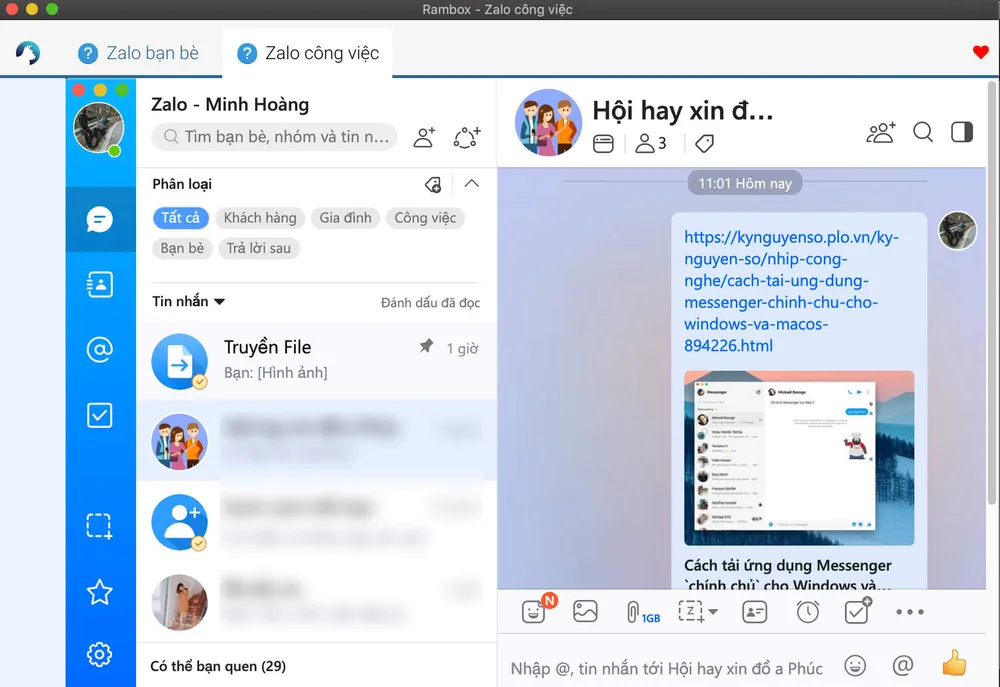Select the 'Gia đình' filter chip
Screen dimensions: 1000x687
tap(345, 218)
